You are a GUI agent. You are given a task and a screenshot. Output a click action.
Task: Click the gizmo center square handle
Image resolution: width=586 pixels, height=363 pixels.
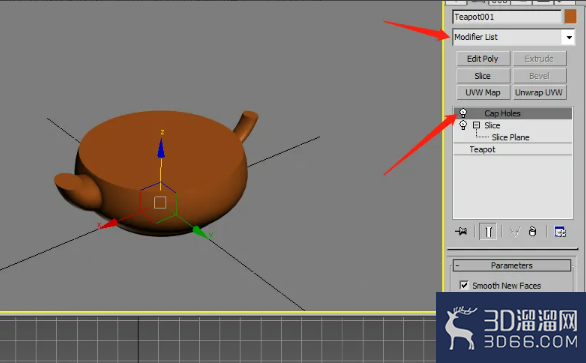pyautogui.click(x=160, y=202)
